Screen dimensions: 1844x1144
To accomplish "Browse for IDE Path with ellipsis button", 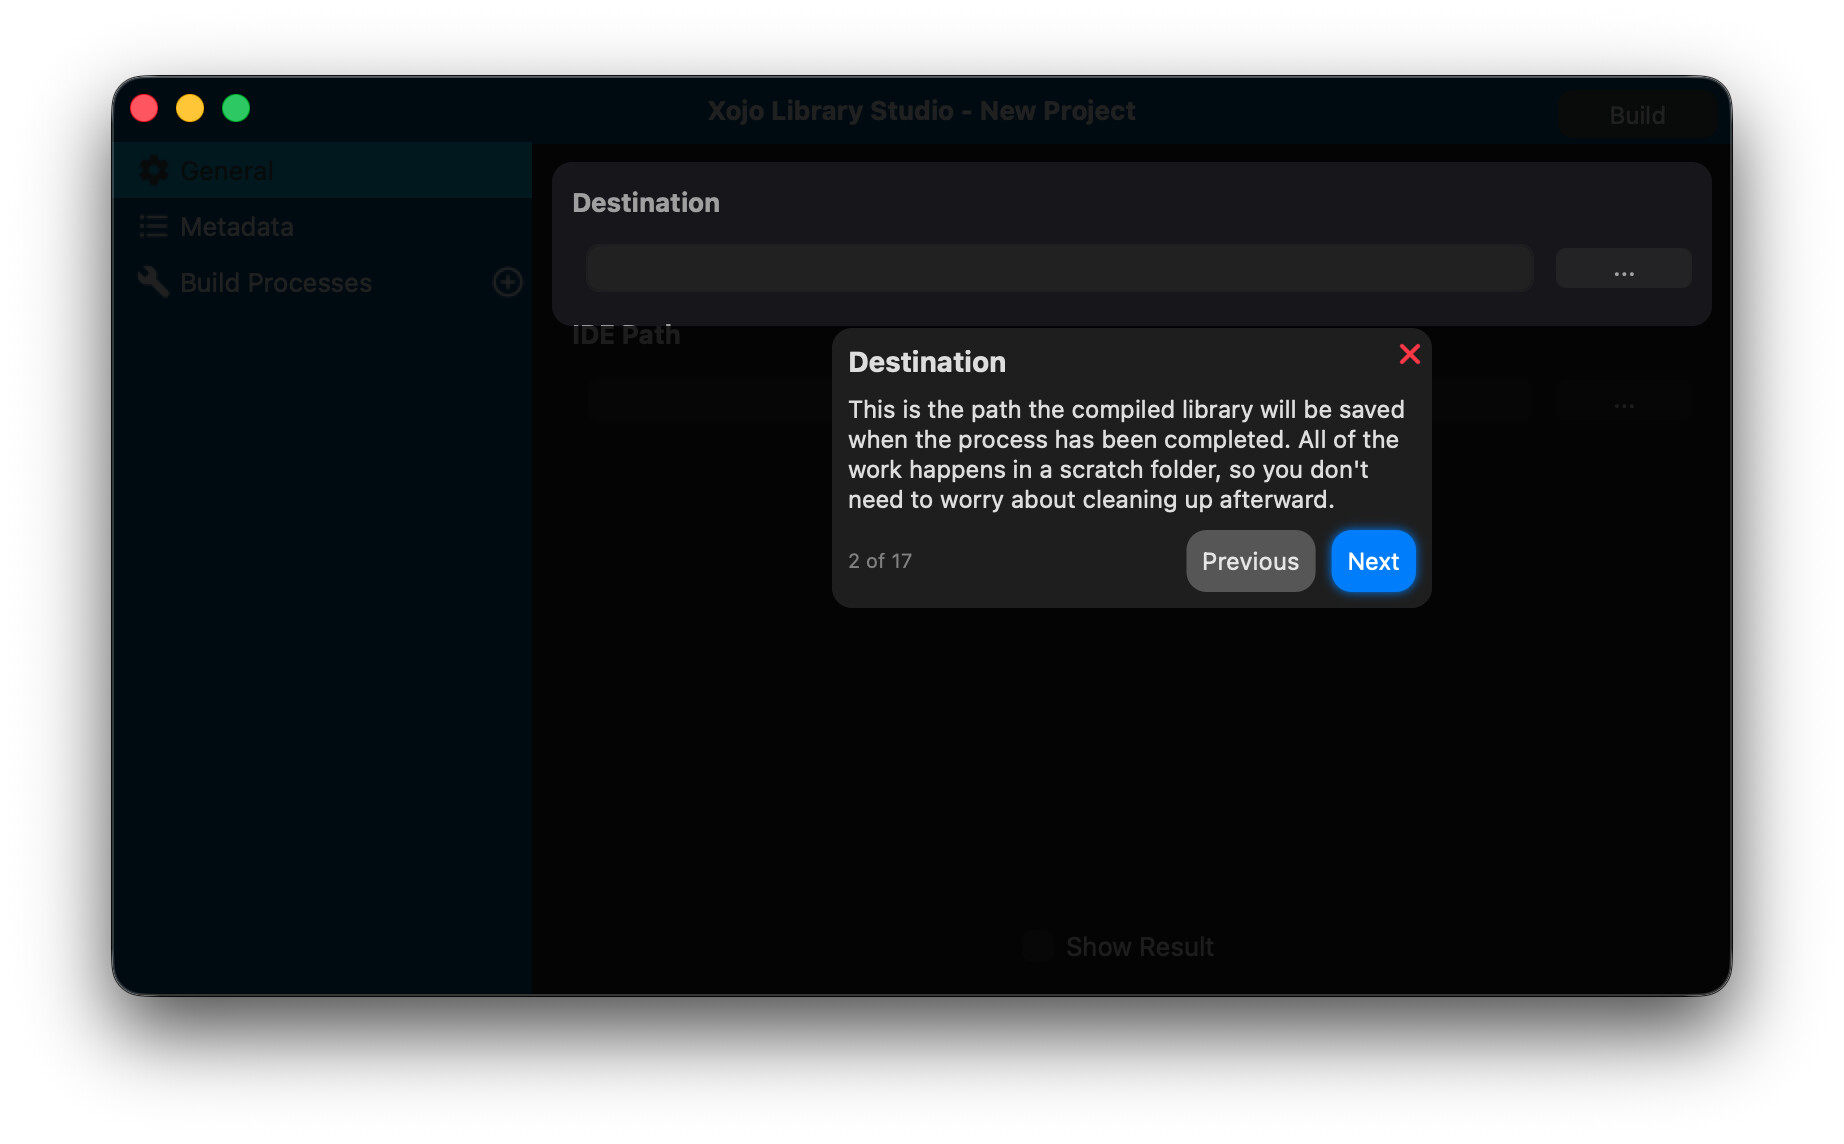I will pyautogui.click(x=1623, y=402).
